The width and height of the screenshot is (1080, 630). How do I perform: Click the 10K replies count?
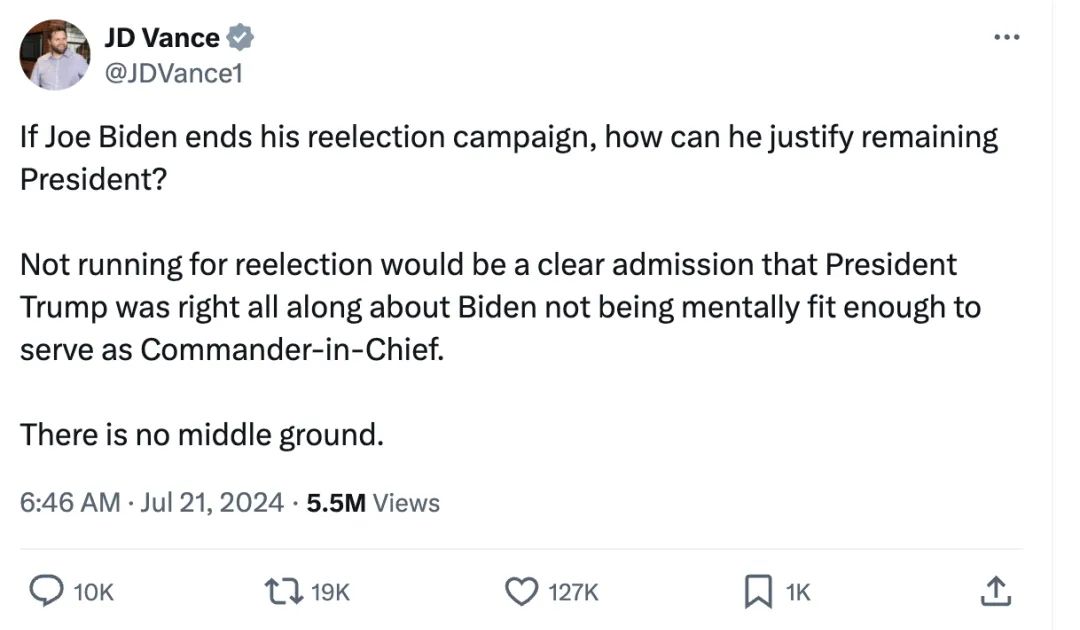94,593
